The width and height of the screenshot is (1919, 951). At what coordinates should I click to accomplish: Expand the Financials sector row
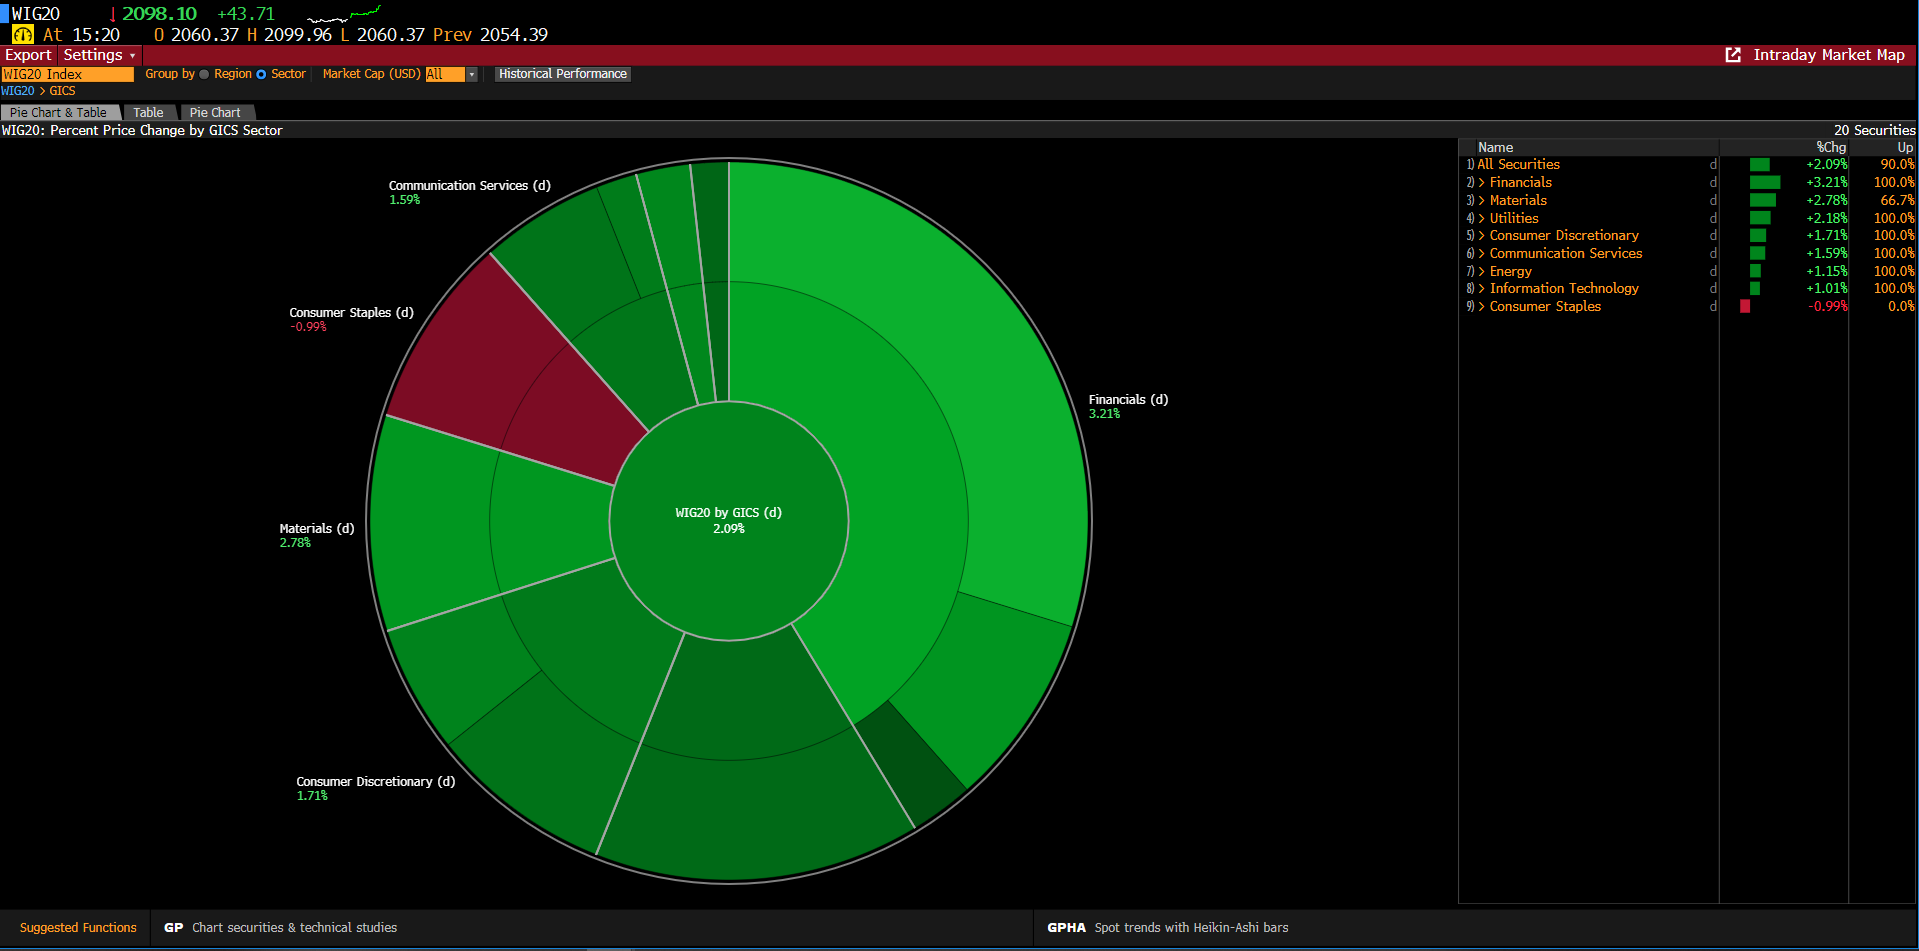point(1520,183)
